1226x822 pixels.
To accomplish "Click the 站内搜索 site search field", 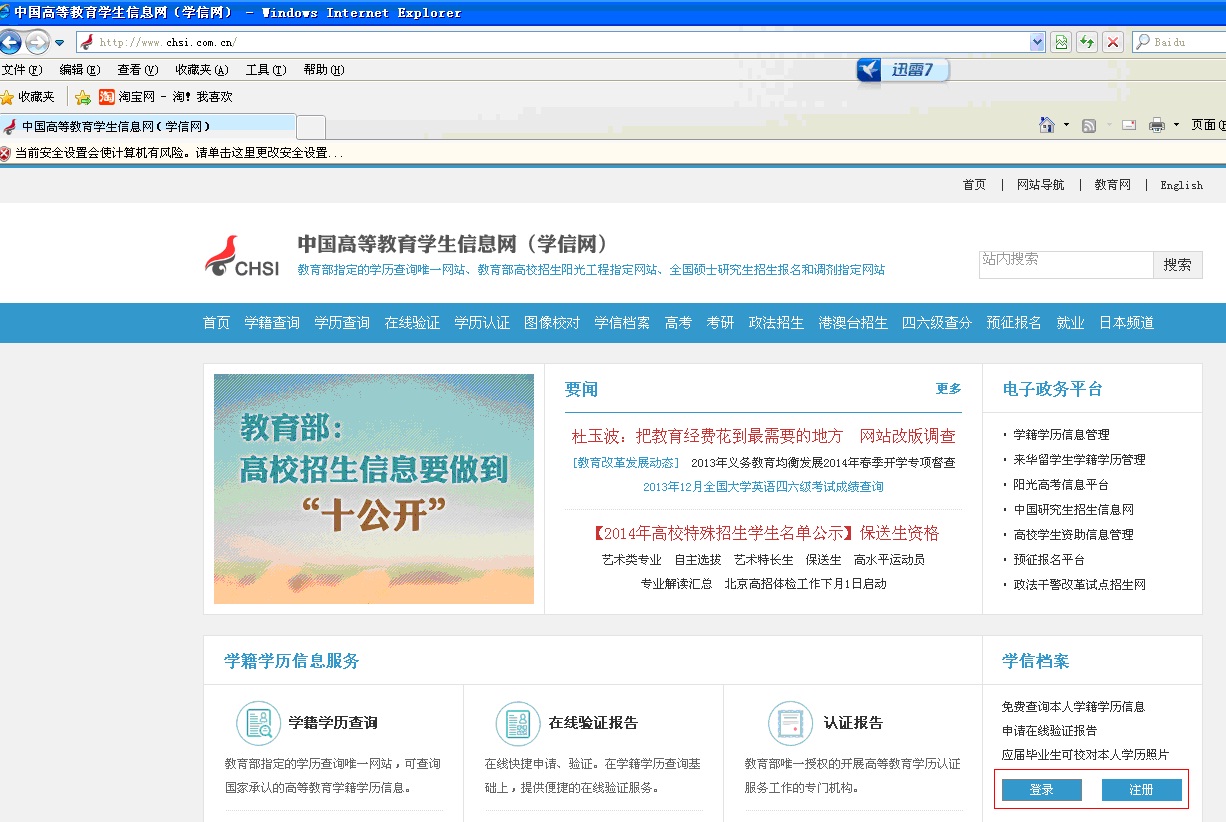I will pyautogui.click(x=1065, y=264).
